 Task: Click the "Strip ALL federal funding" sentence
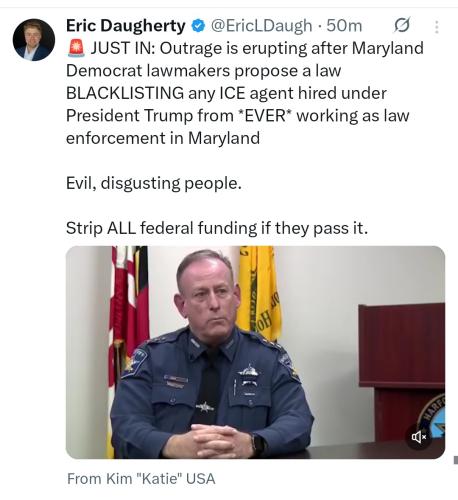[217, 228]
